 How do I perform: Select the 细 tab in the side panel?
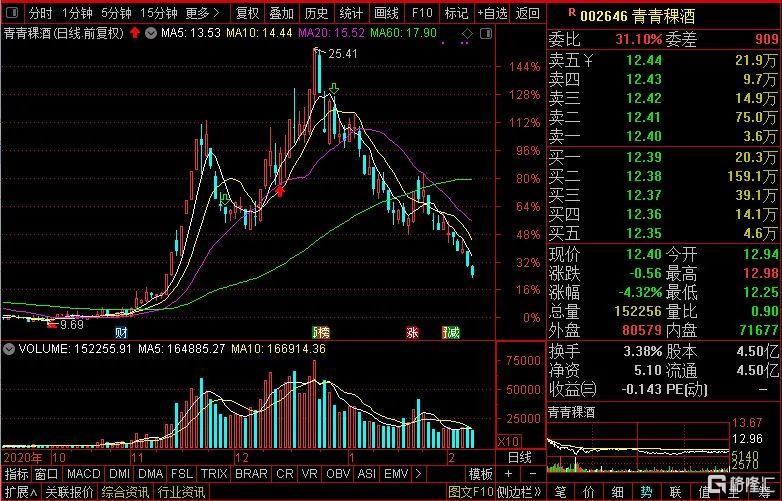617,492
